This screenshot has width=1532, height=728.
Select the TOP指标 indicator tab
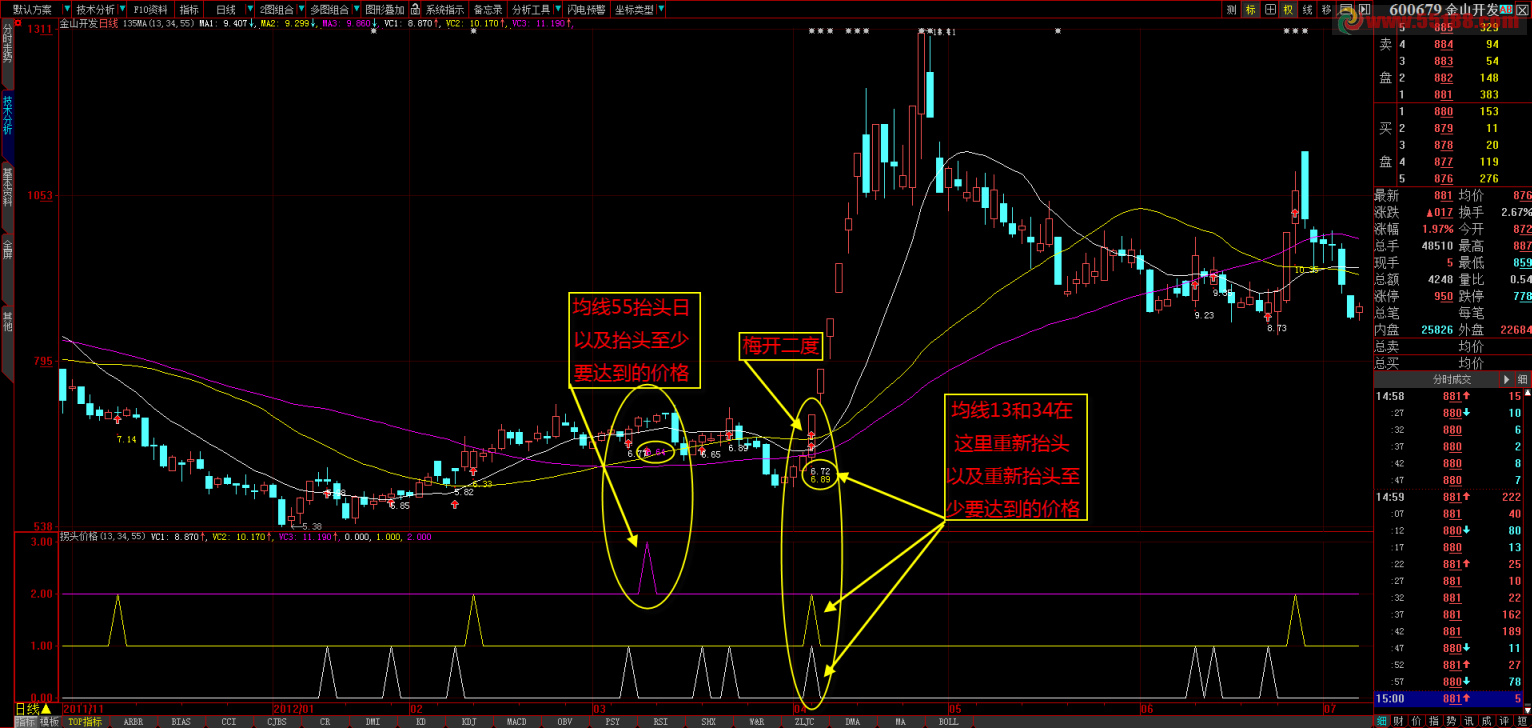click(x=85, y=721)
